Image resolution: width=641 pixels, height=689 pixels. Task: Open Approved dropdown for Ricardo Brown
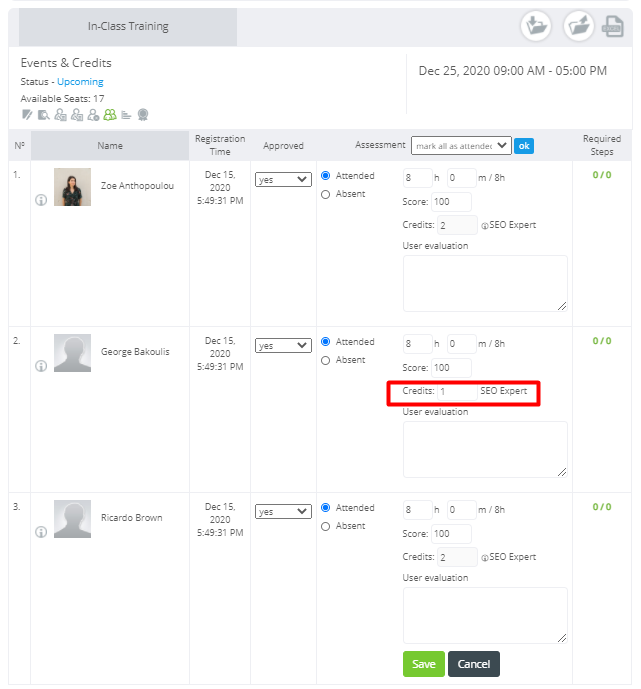pyautogui.click(x=283, y=512)
